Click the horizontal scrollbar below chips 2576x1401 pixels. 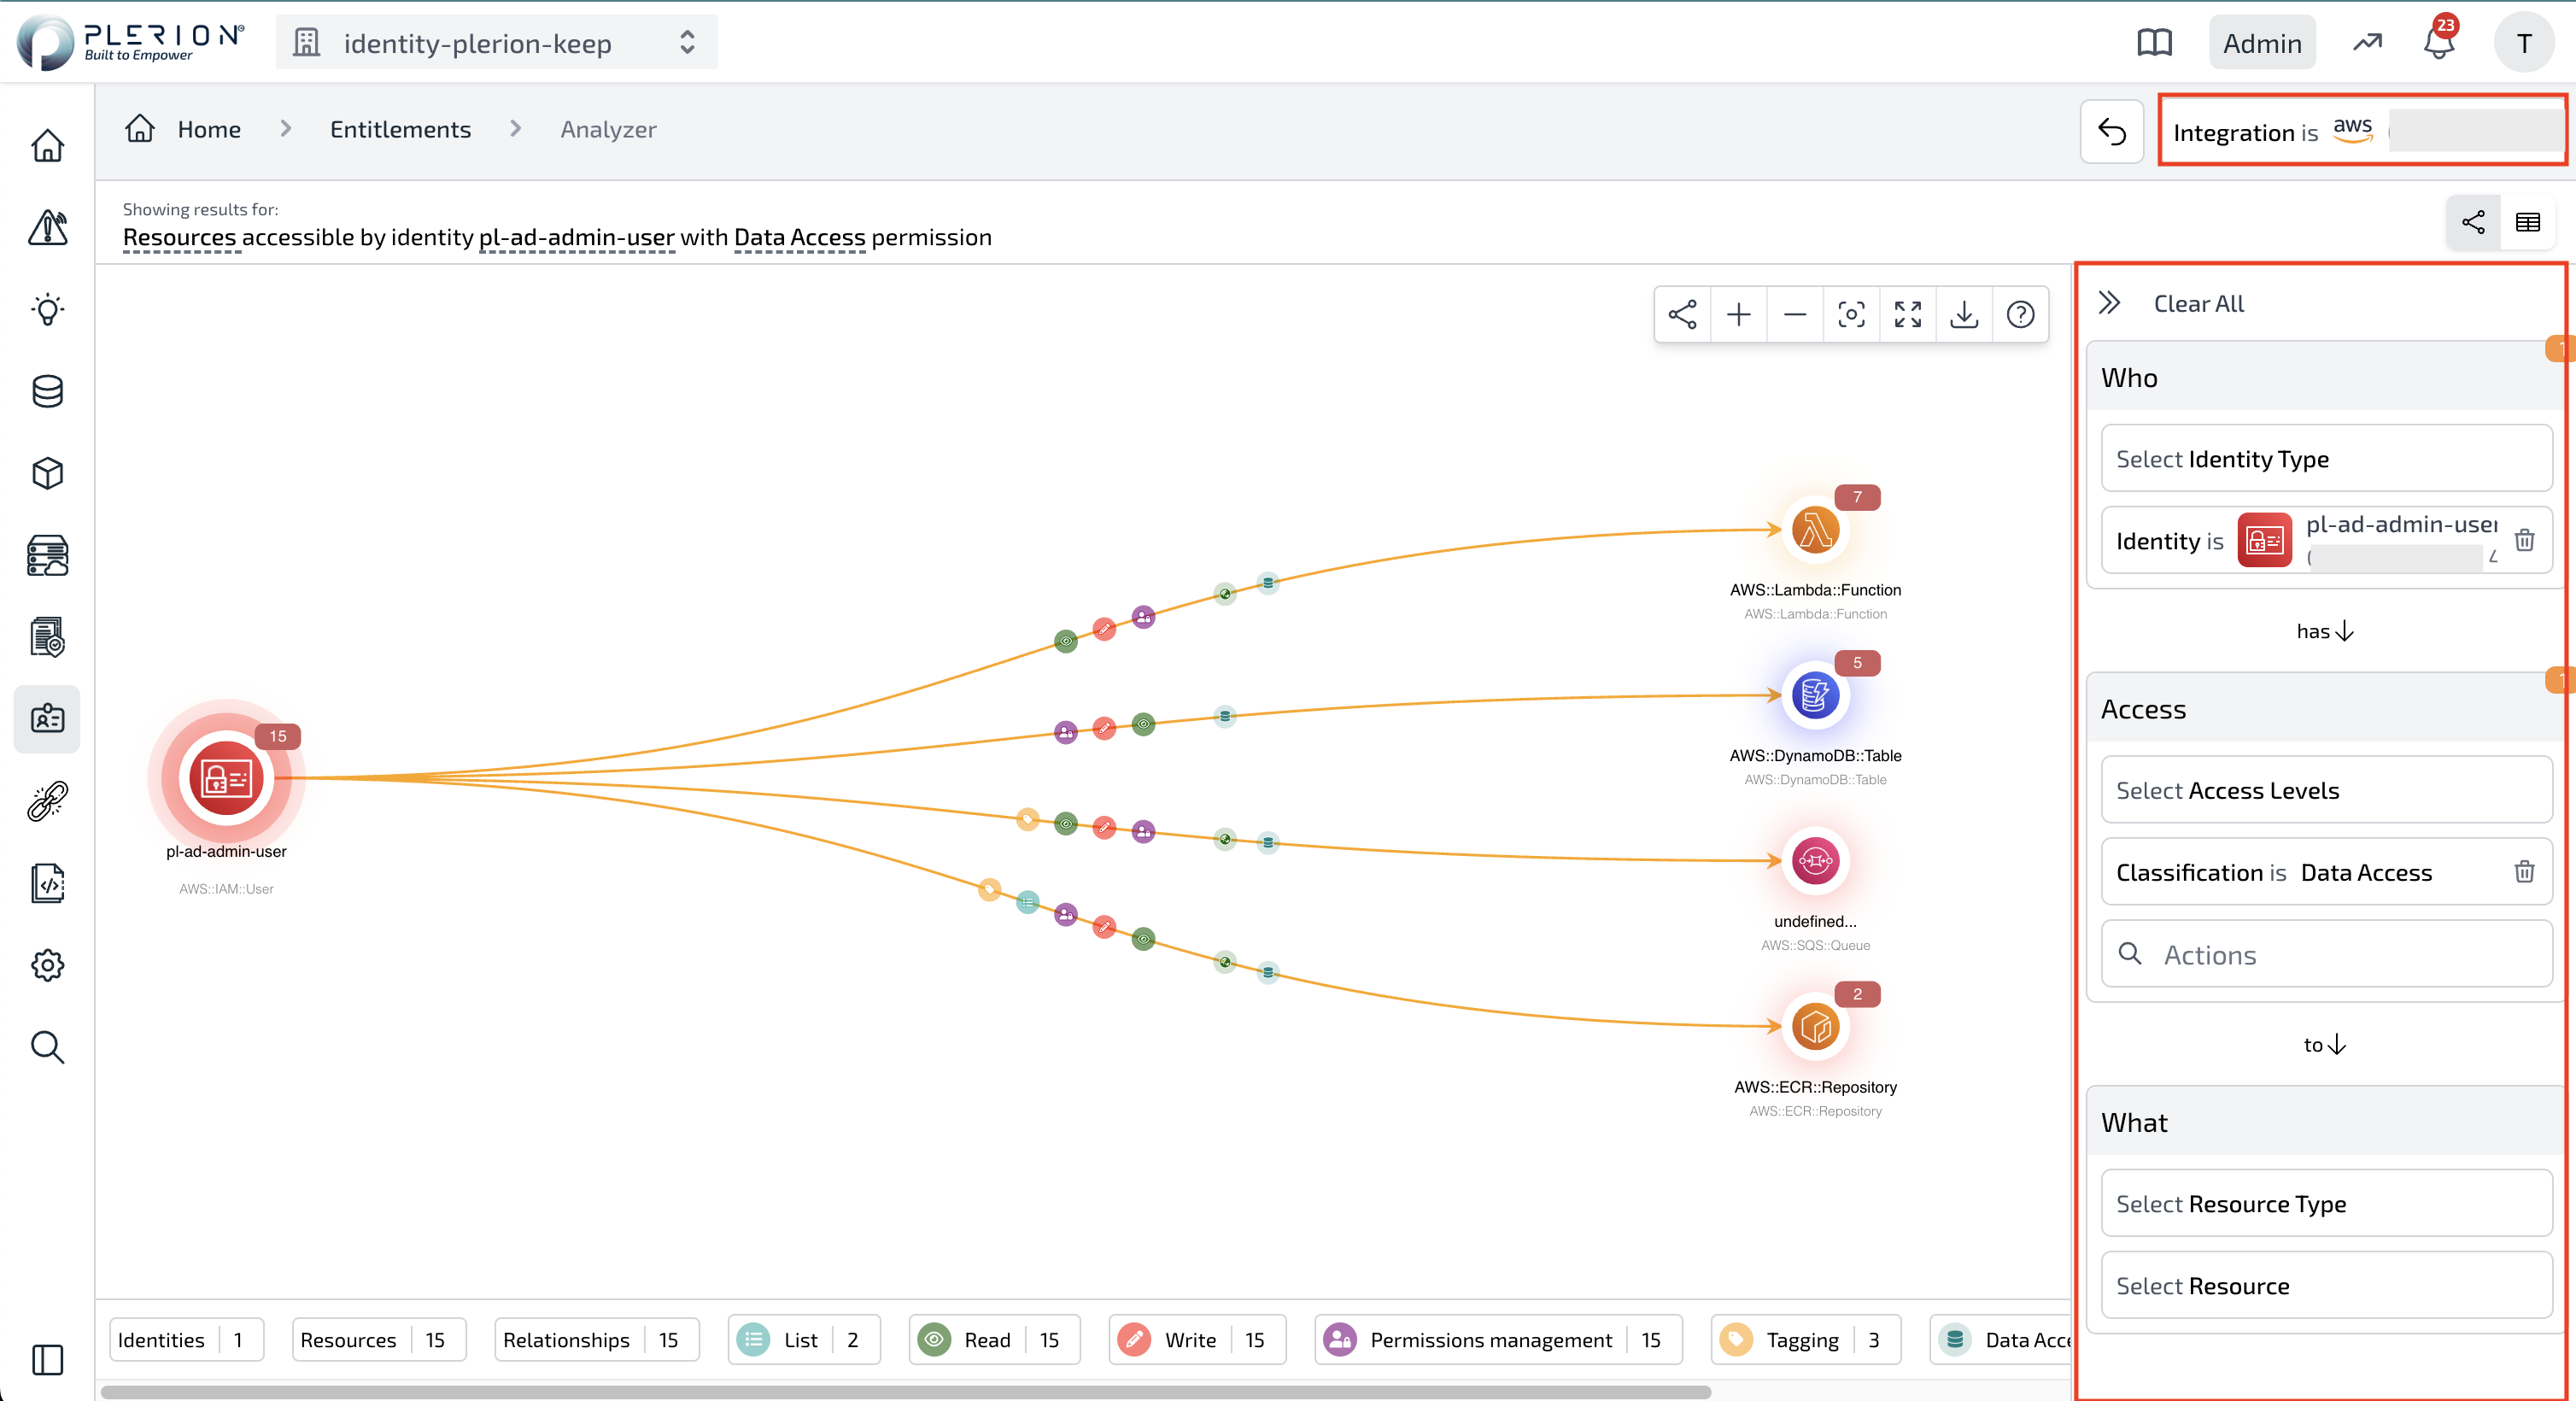(x=906, y=1392)
